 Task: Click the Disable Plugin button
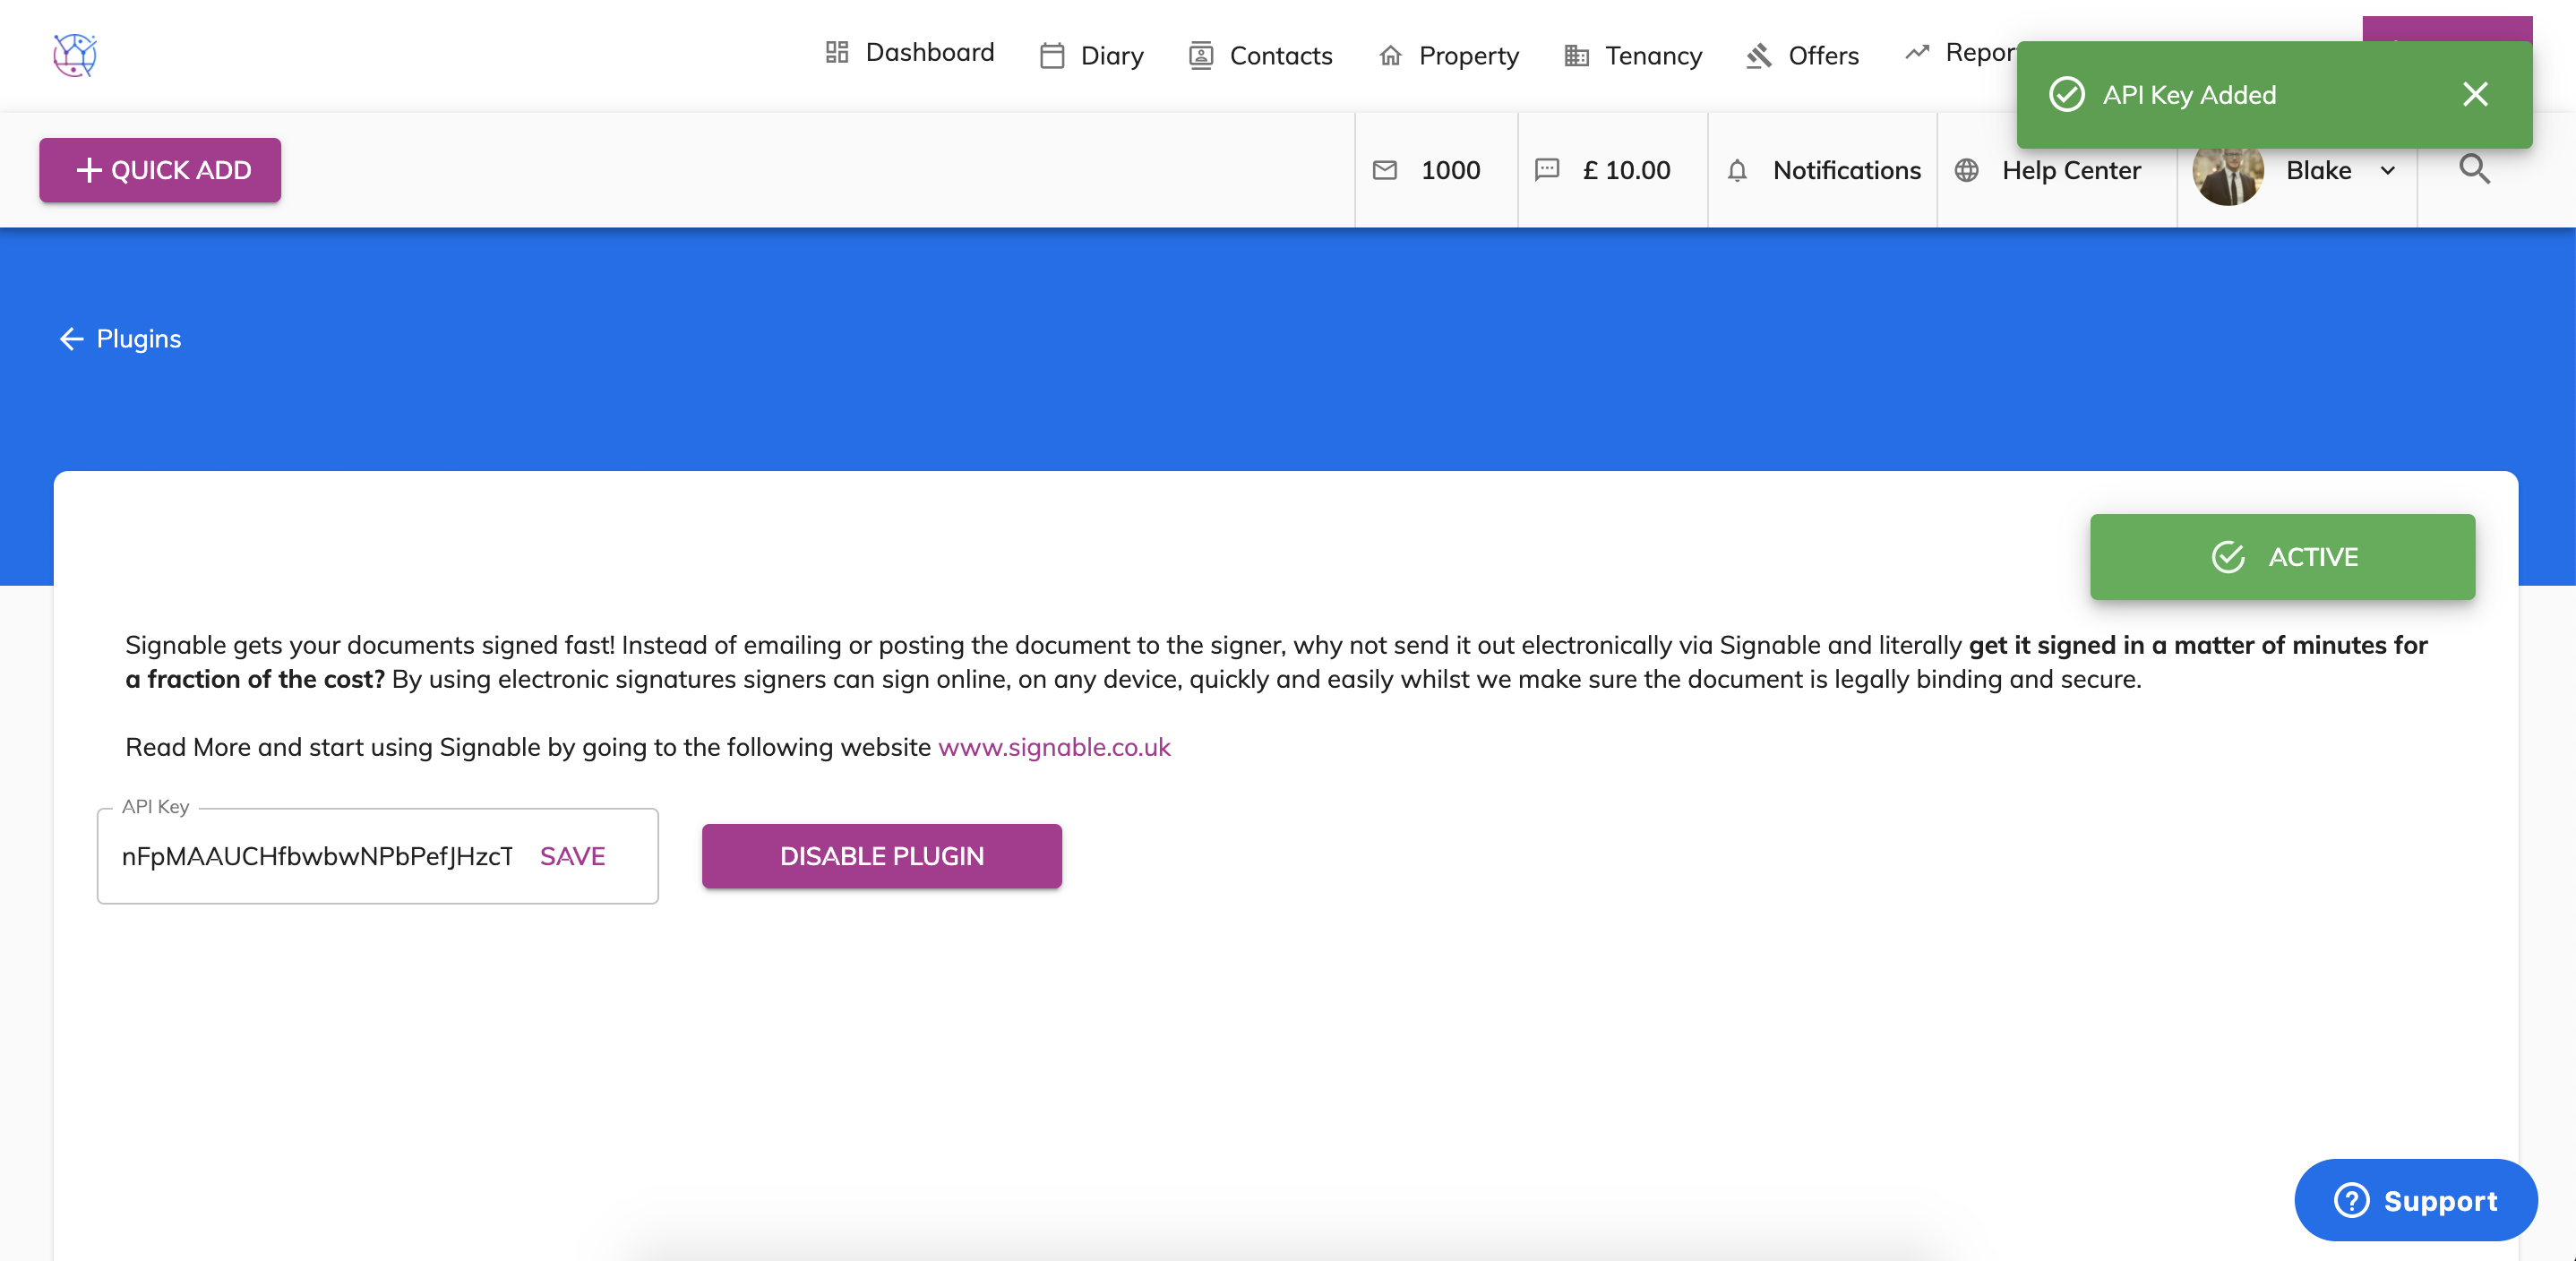[881, 856]
